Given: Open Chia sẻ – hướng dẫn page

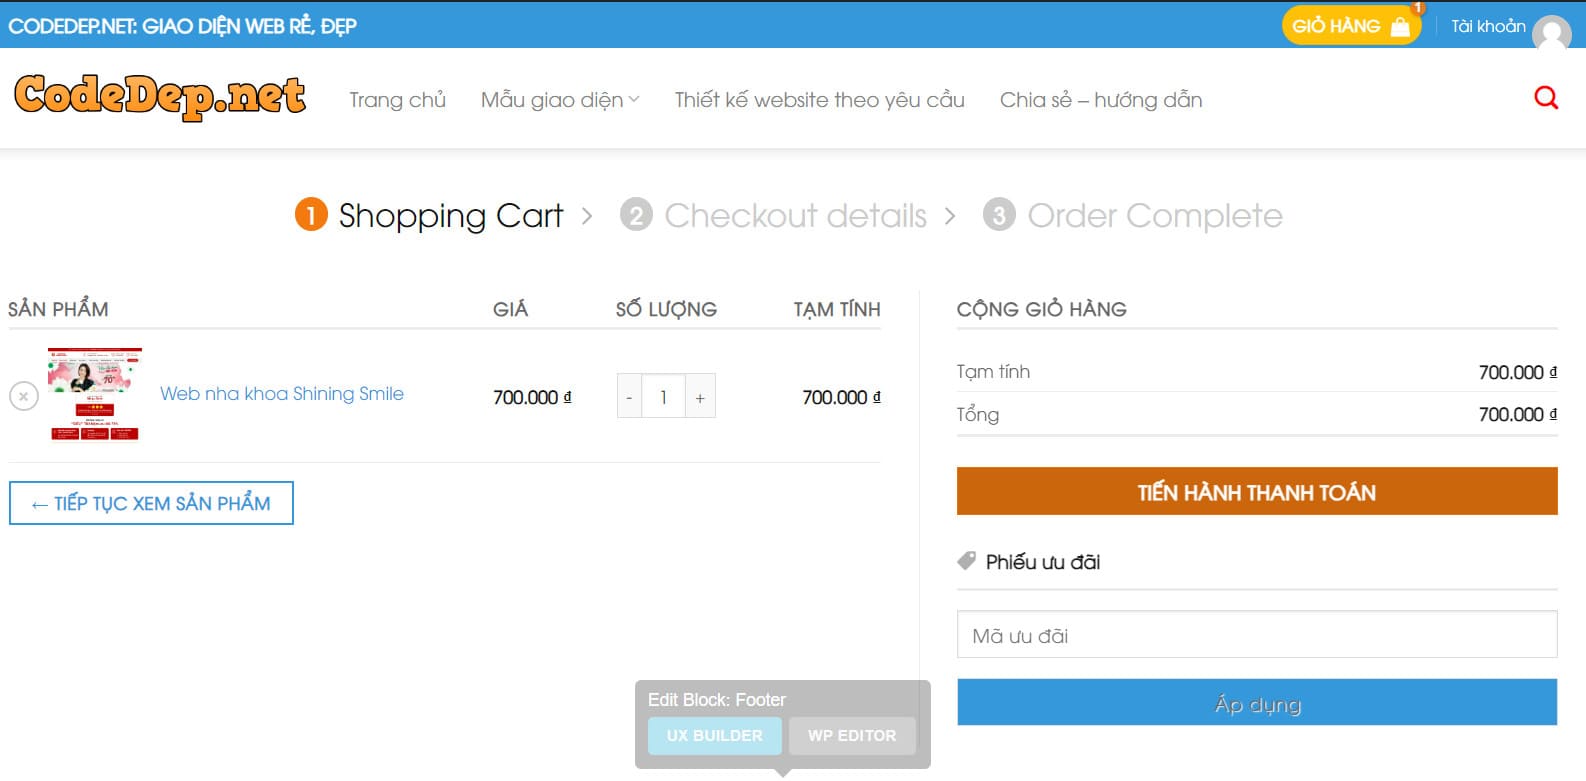Looking at the screenshot, I should pyautogui.click(x=1100, y=100).
